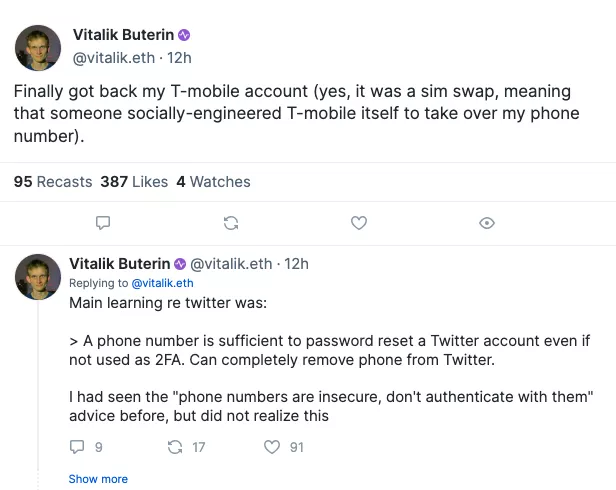Screen dimensions: 616x490
Task: Click the purple verified badge on main post
Action: coord(198,36)
